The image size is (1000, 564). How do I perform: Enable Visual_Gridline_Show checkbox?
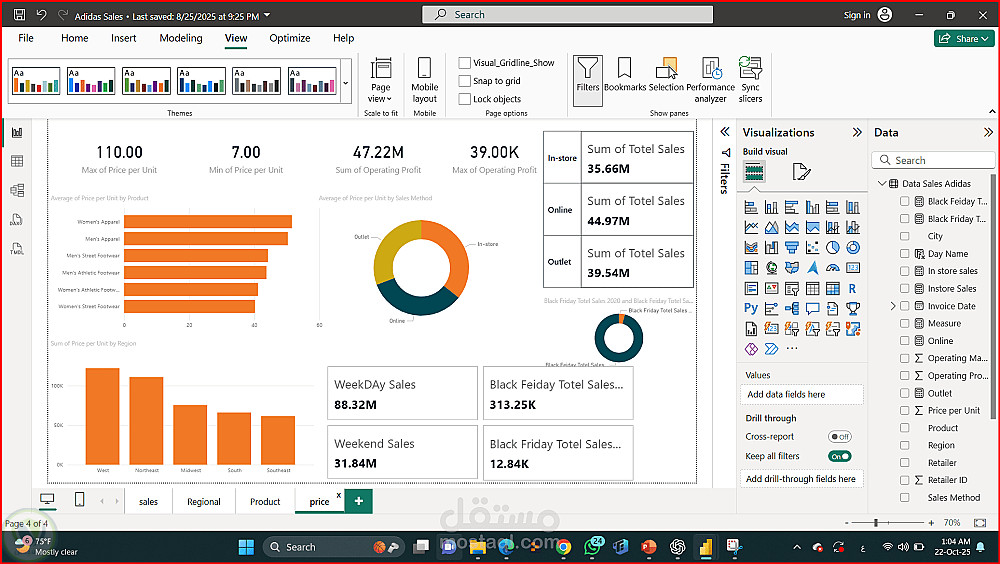click(x=464, y=63)
